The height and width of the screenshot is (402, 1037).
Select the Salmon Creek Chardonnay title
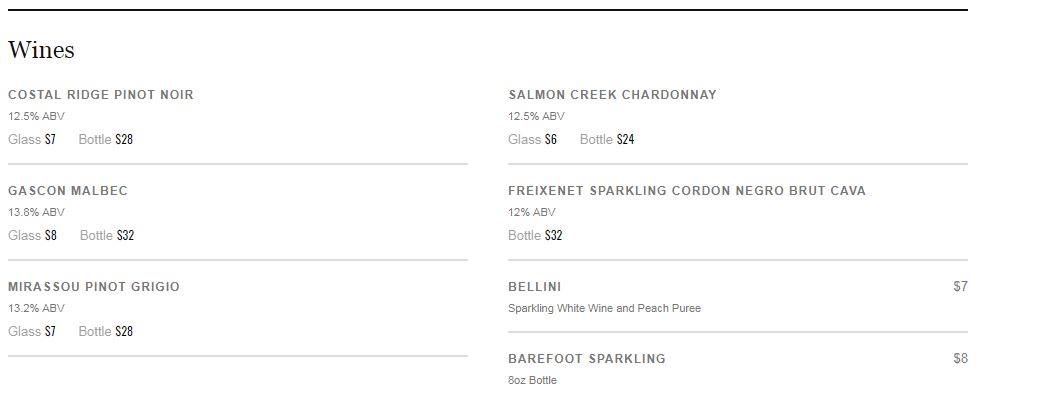coord(612,95)
